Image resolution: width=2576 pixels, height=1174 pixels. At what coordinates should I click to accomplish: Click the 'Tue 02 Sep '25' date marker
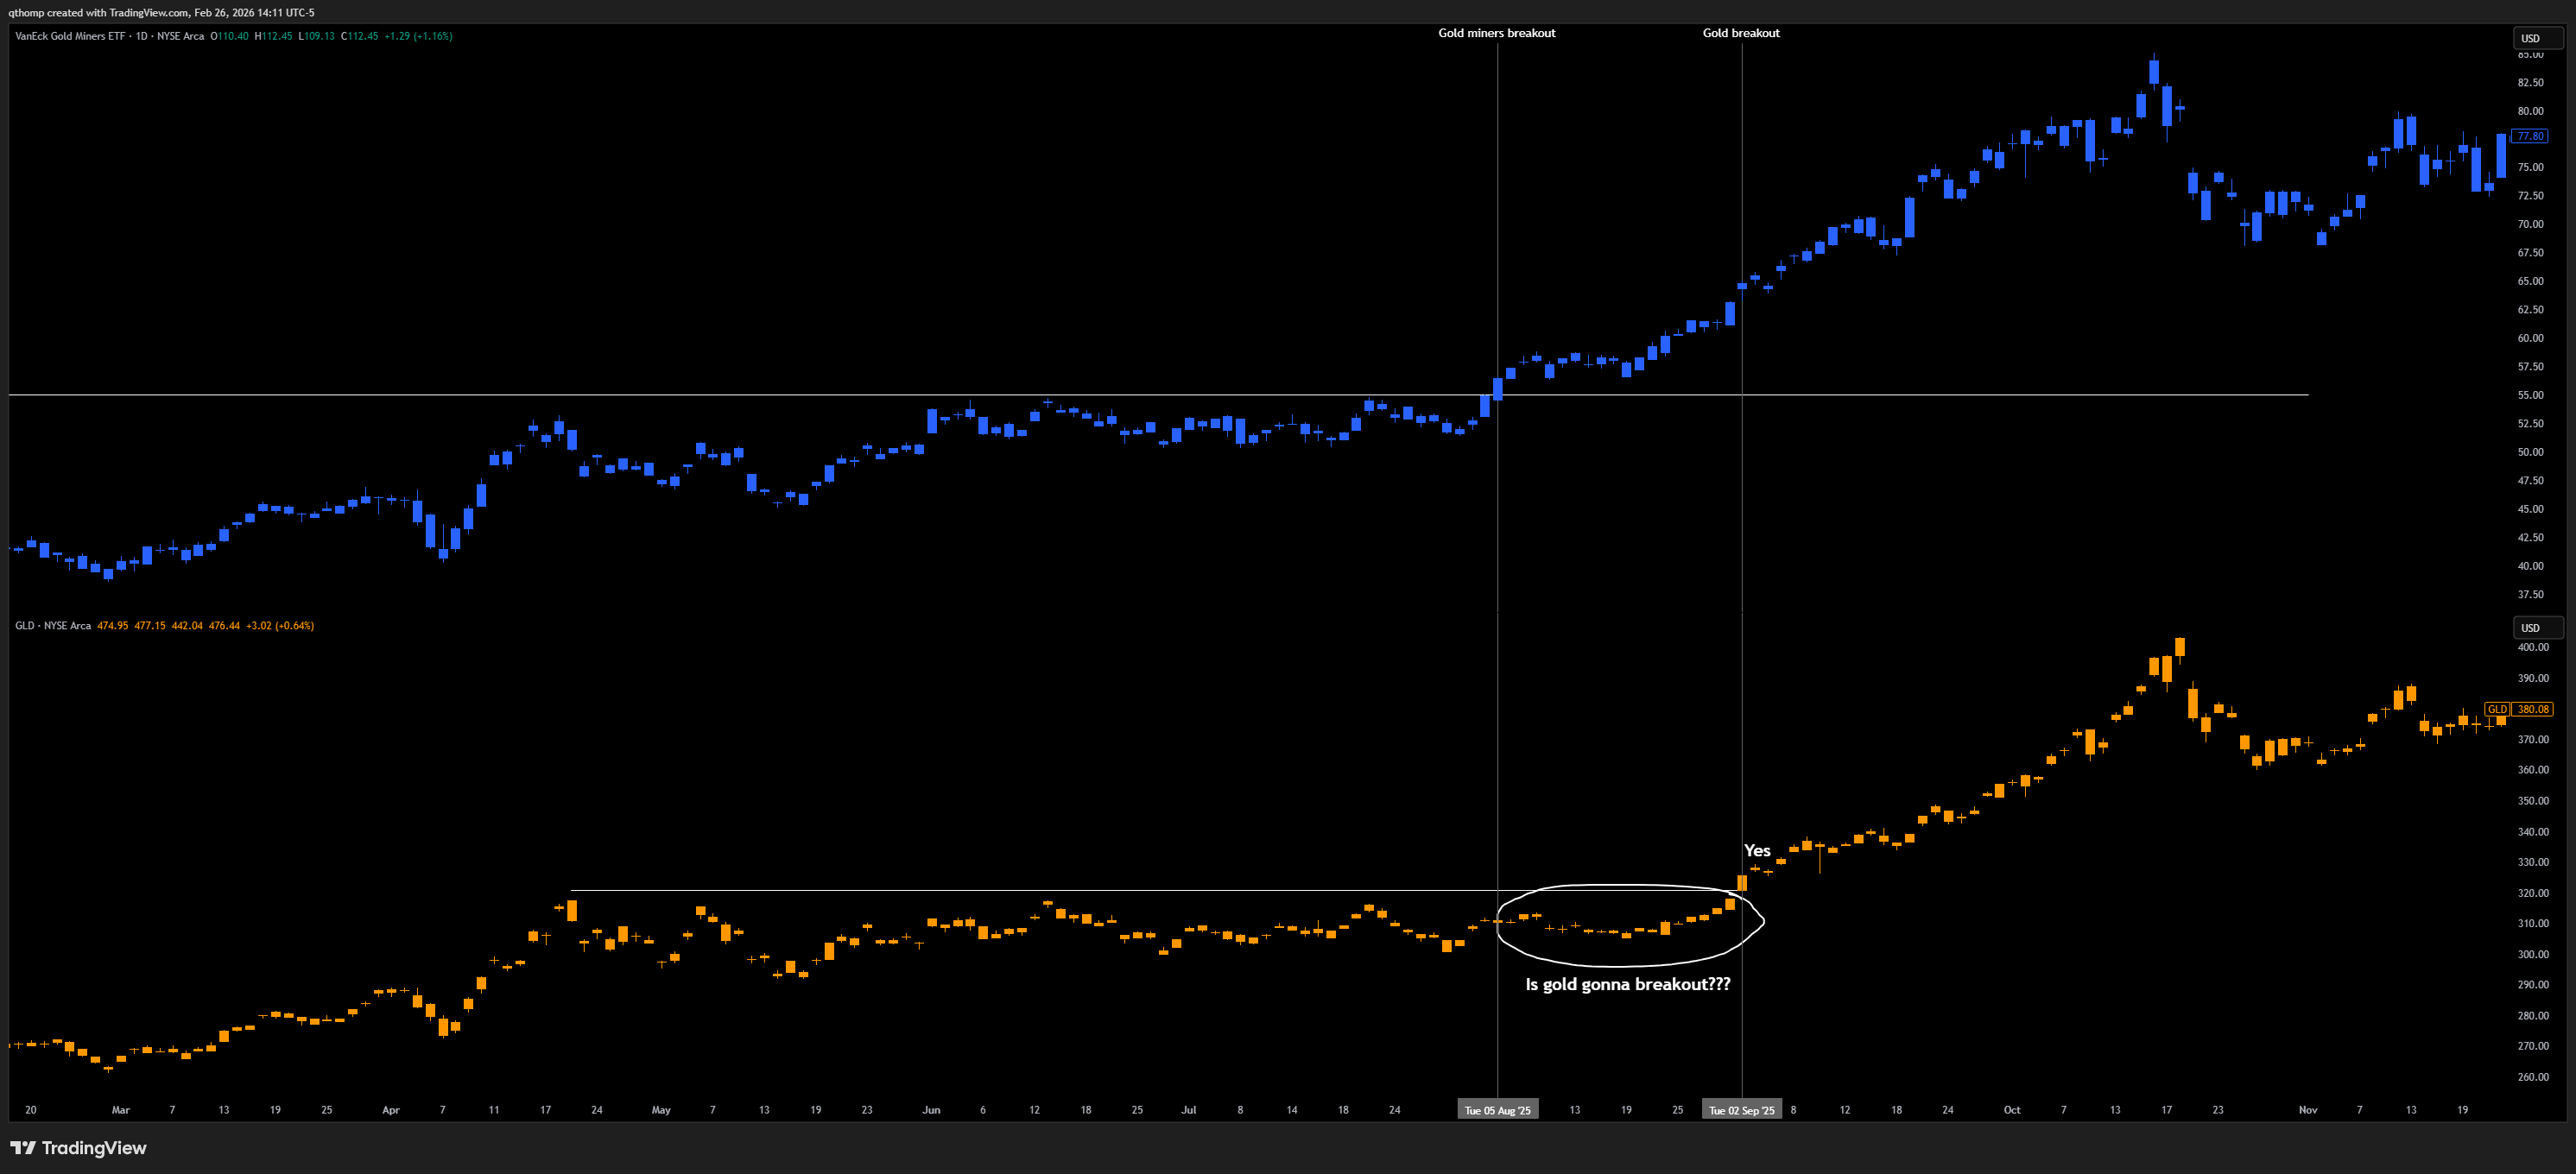tap(1741, 1110)
